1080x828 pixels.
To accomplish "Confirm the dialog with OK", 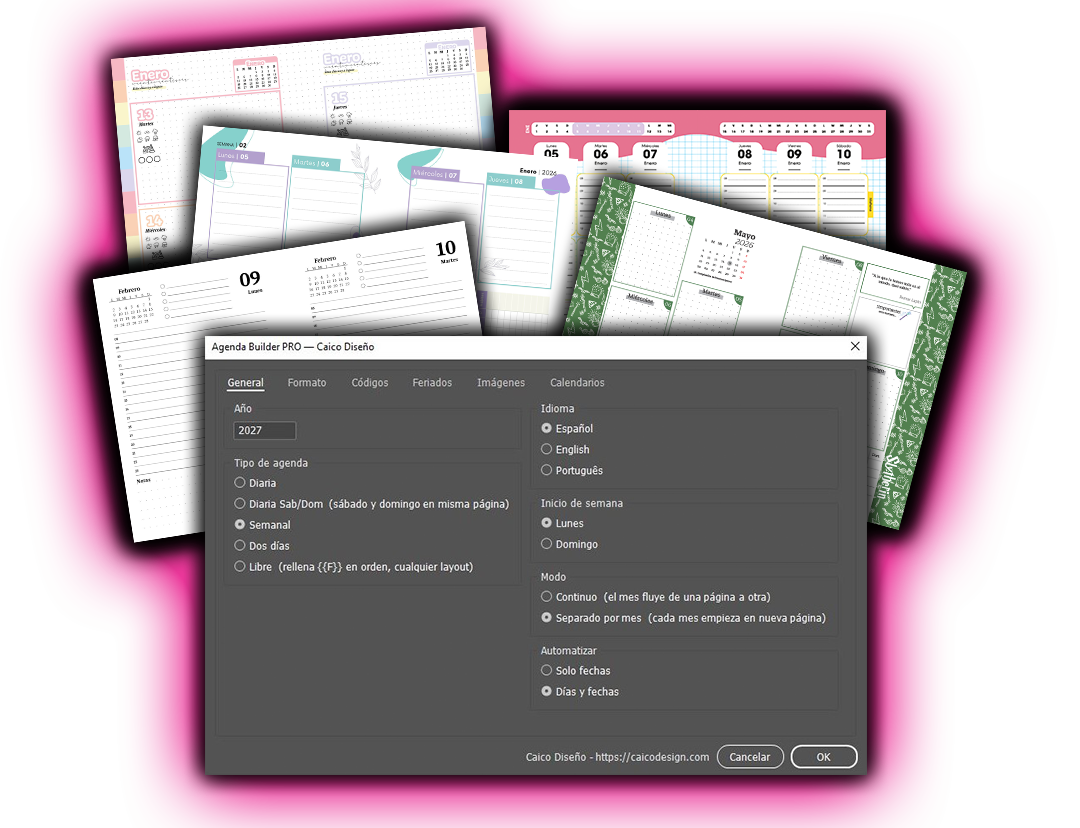I will [x=824, y=756].
